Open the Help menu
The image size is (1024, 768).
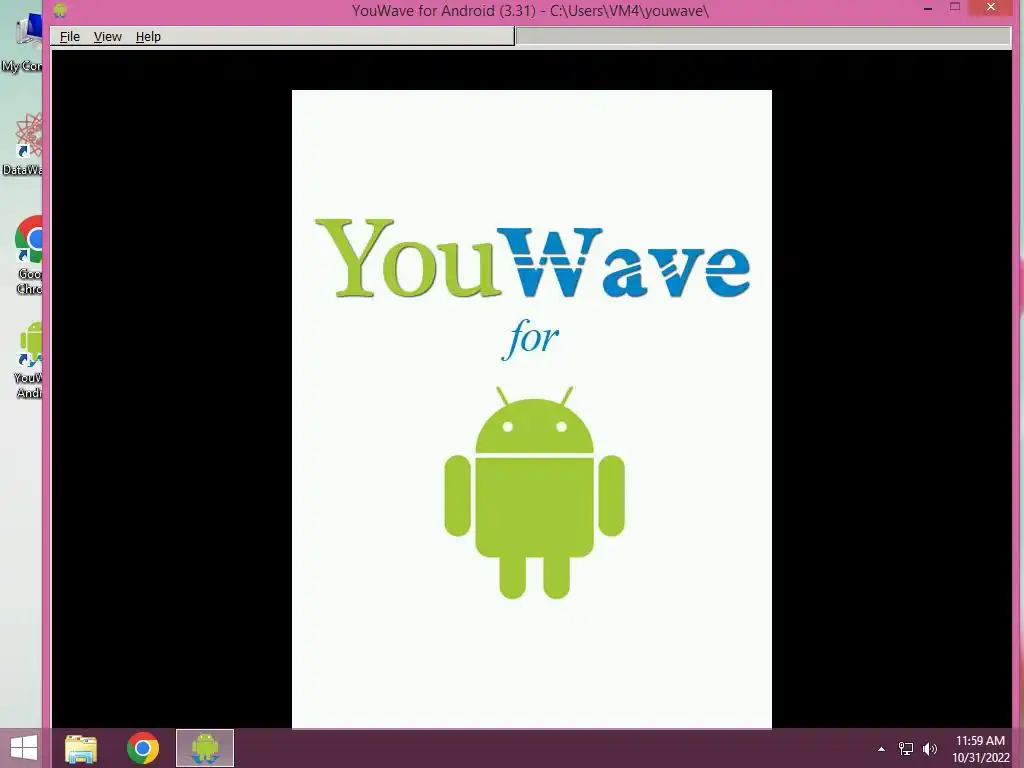[148, 37]
